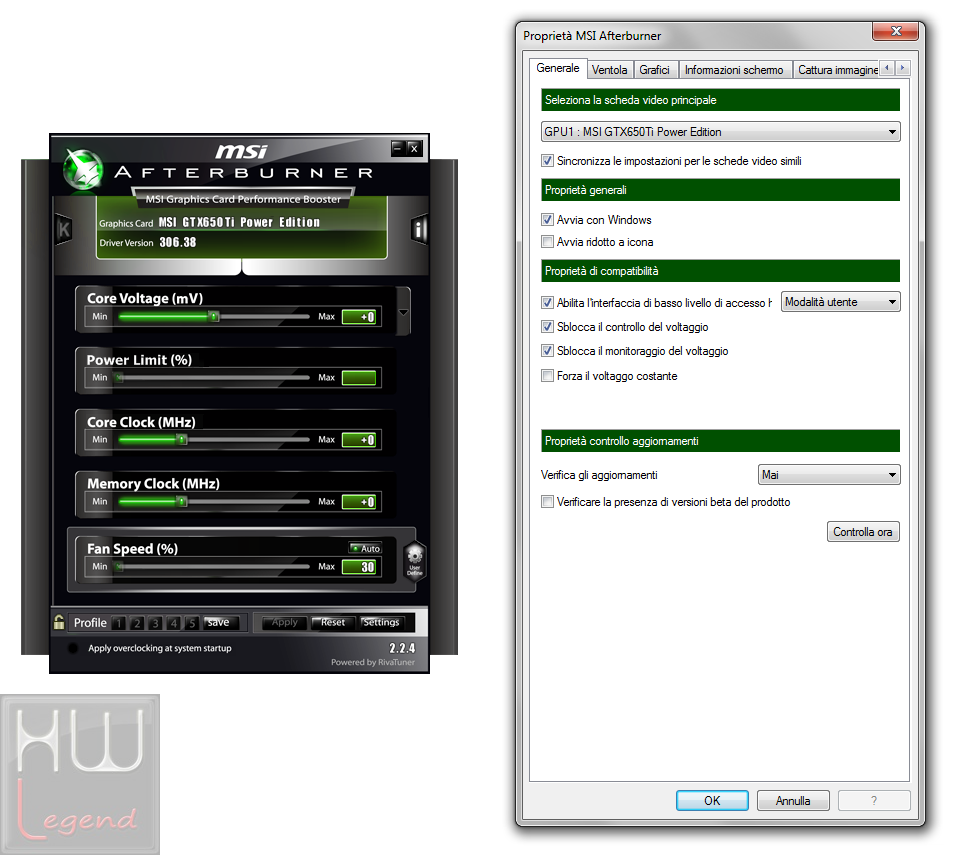
Task: Click the Memory Clock slider handle
Action: point(182,502)
